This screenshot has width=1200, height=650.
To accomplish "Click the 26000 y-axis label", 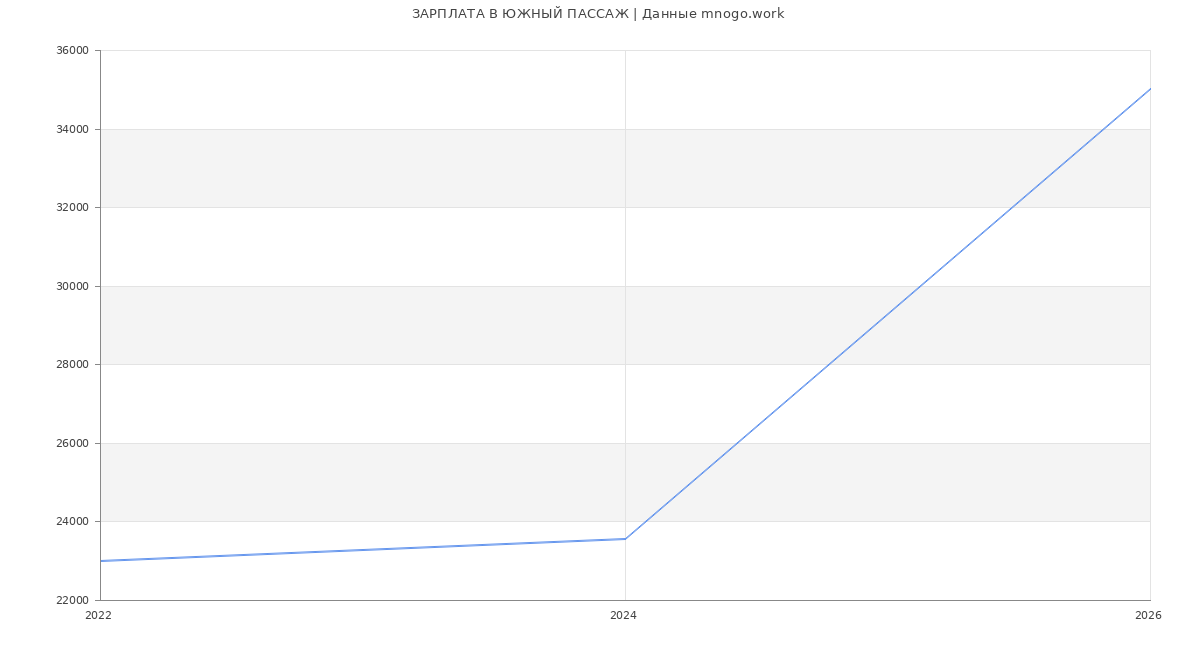I will [72, 443].
